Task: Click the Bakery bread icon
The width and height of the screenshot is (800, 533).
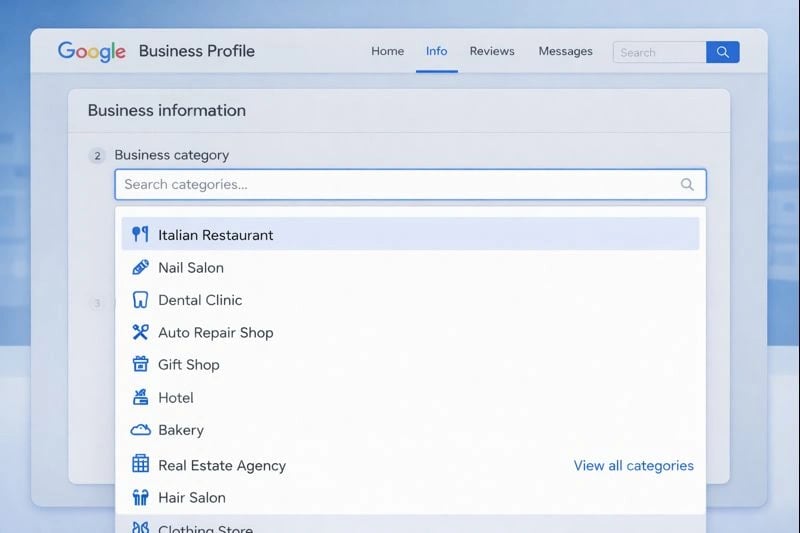Action: click(140, 429)
